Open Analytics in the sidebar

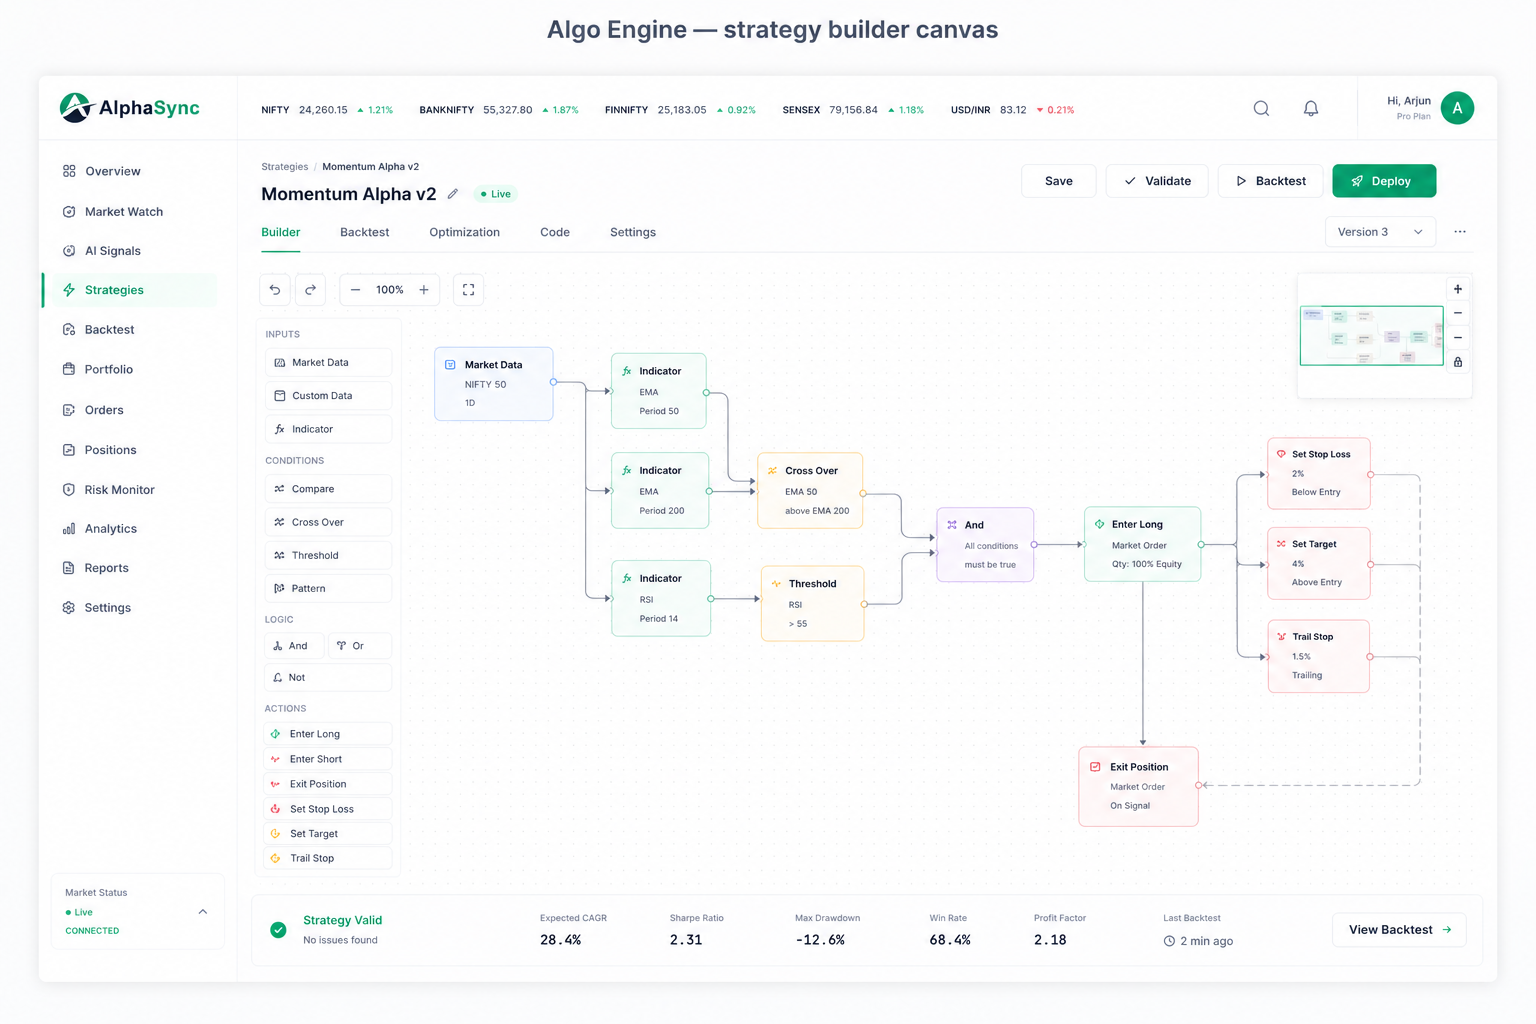[x=131, y=529]
